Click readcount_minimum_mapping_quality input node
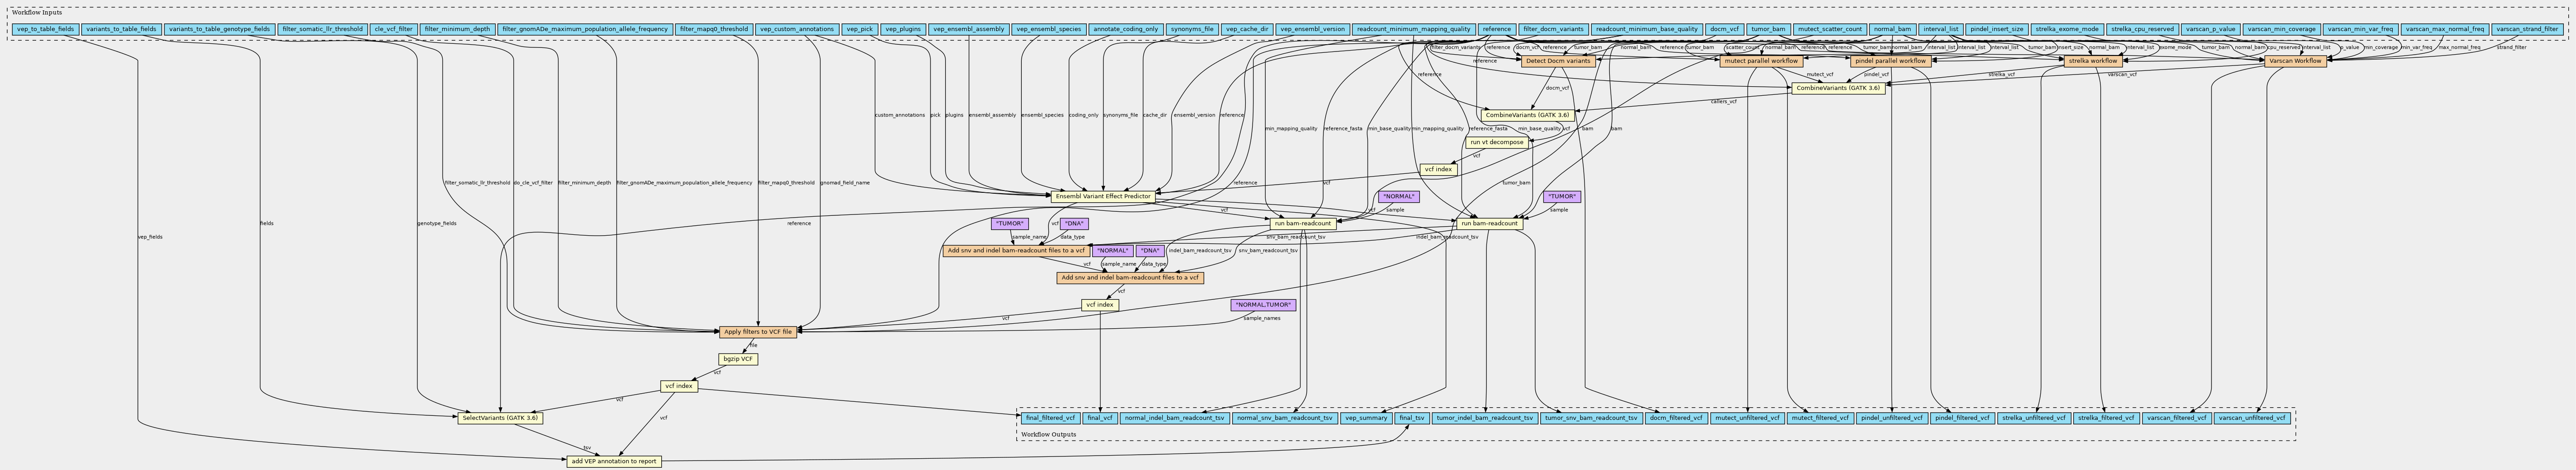The height and width of the screenshot is (470, 2576). pos(1414,29)
